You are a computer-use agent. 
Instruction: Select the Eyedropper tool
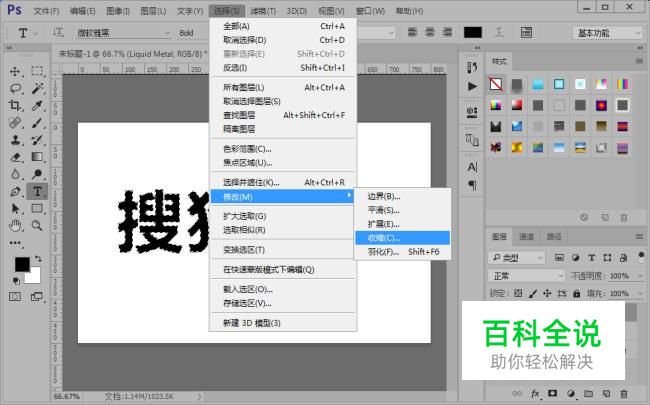coord(37,105)
